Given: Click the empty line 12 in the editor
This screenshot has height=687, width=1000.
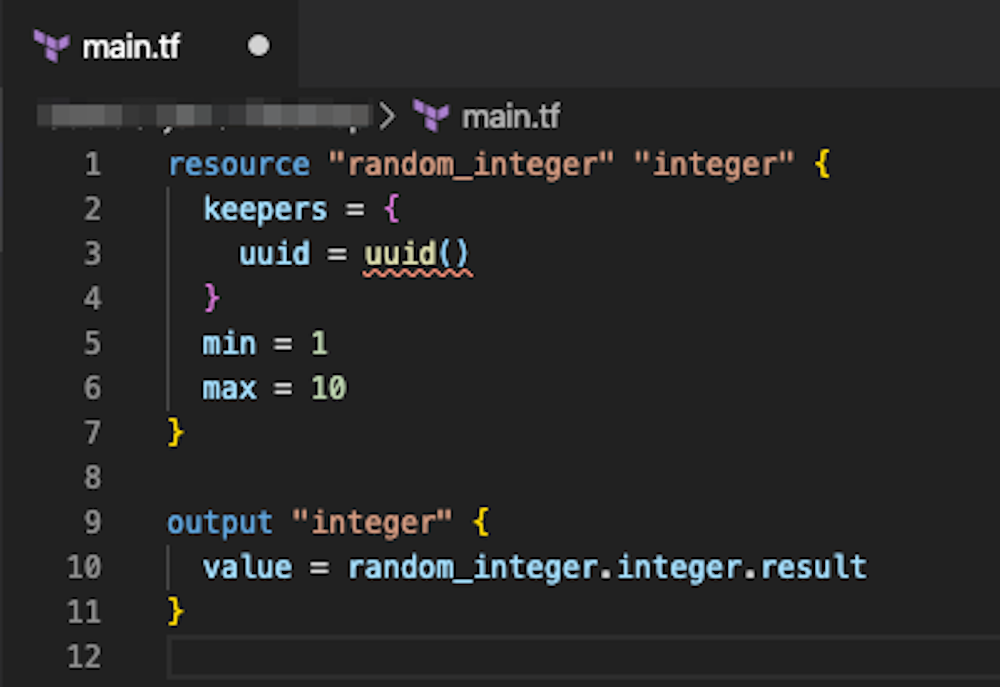Looking at the screenshot, I should pyautogui.click(x=300, y=656).
